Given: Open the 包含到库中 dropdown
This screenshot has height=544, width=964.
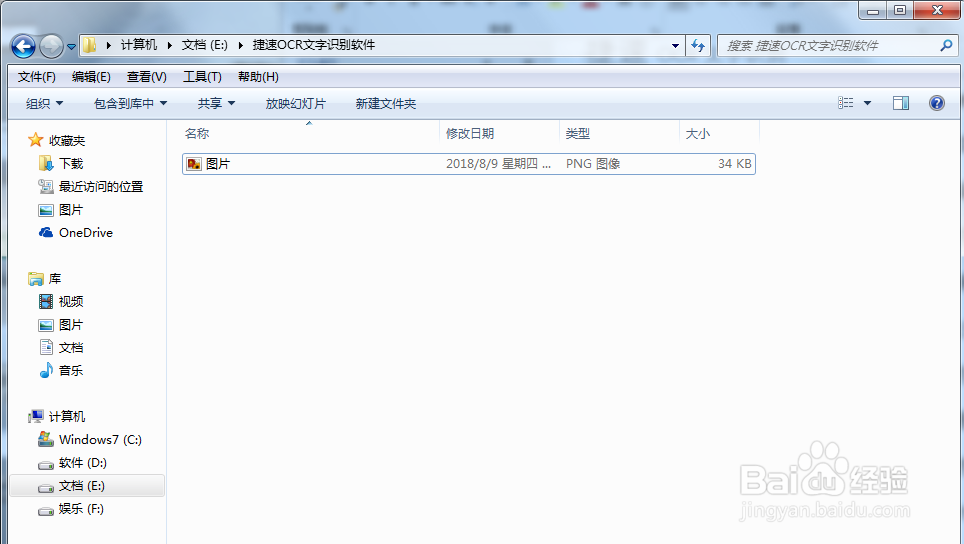Looking at the screenshot, I should click(130, 103).
